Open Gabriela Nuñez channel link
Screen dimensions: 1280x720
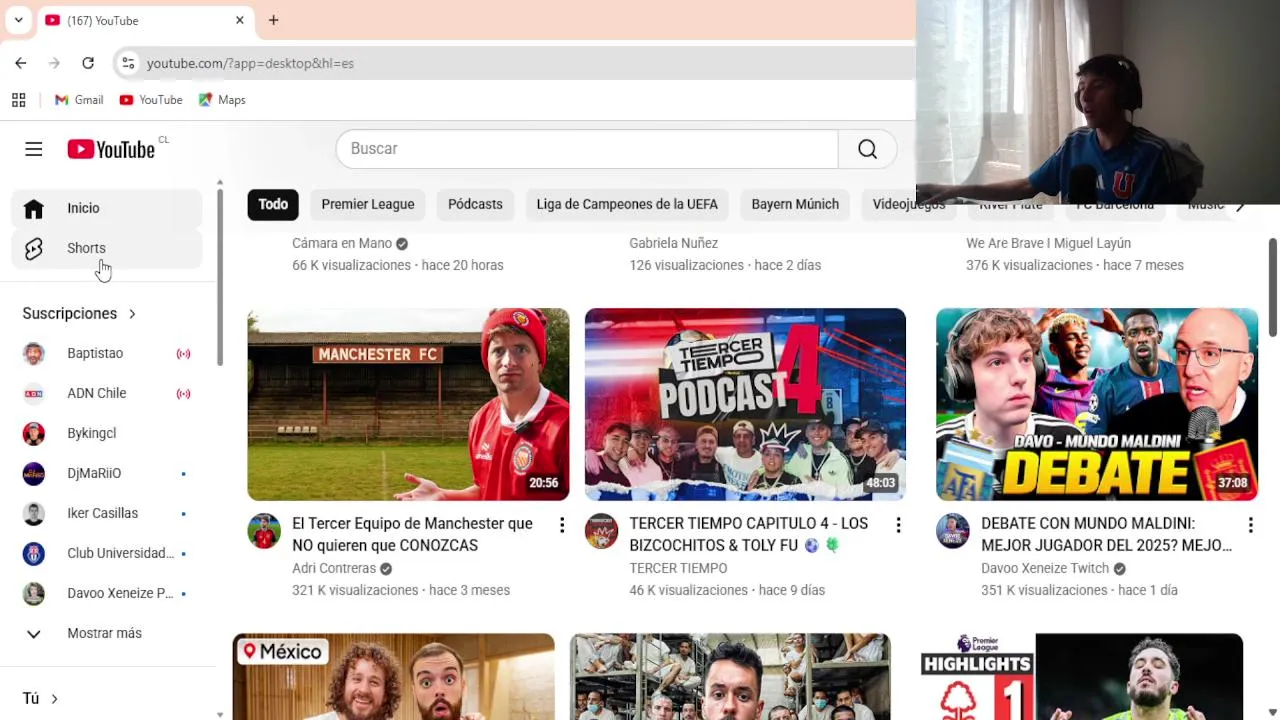click(x=673, y=243)
